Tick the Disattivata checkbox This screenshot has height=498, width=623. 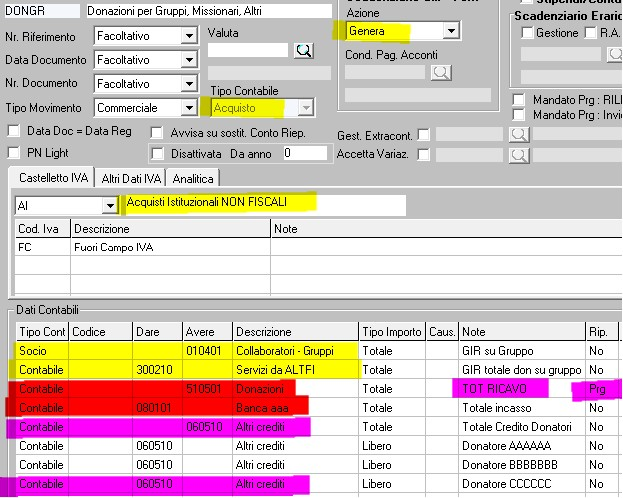158,154
